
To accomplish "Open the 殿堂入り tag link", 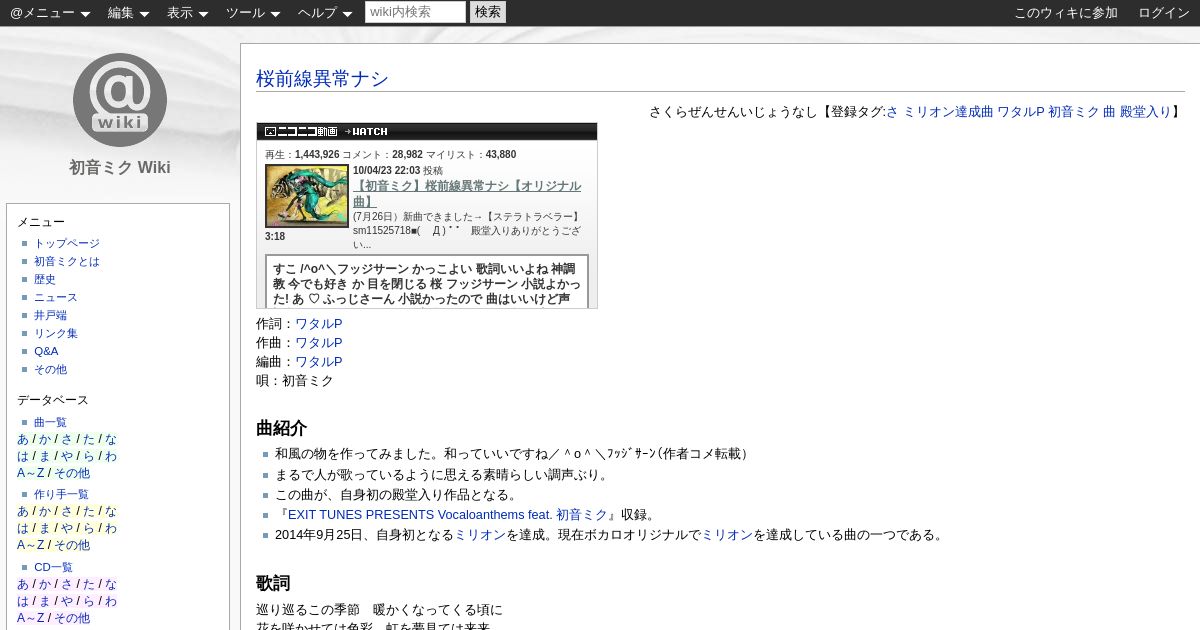I will coord(1145,112).
